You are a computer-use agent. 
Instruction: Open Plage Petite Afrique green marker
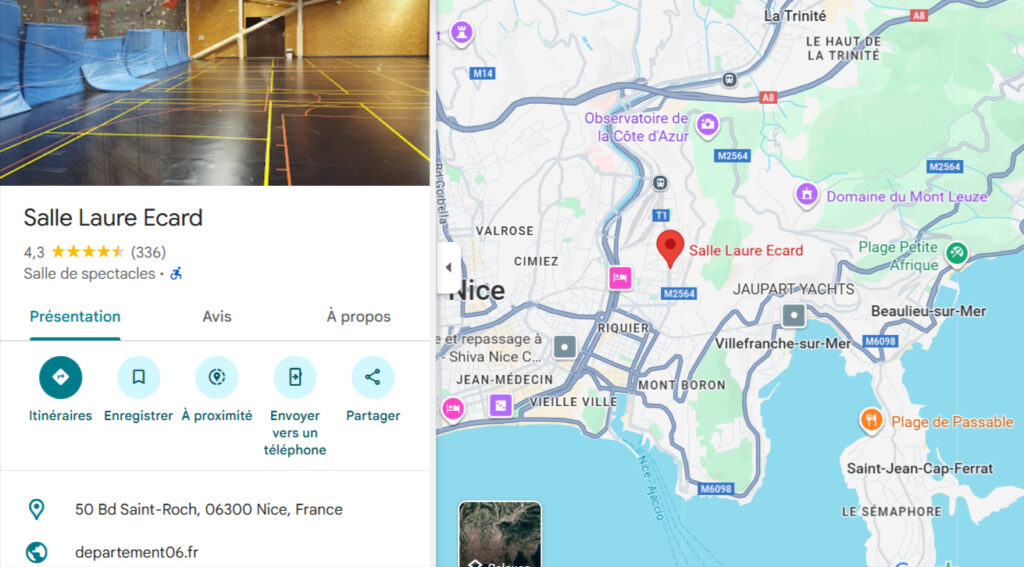coord(957,253)
